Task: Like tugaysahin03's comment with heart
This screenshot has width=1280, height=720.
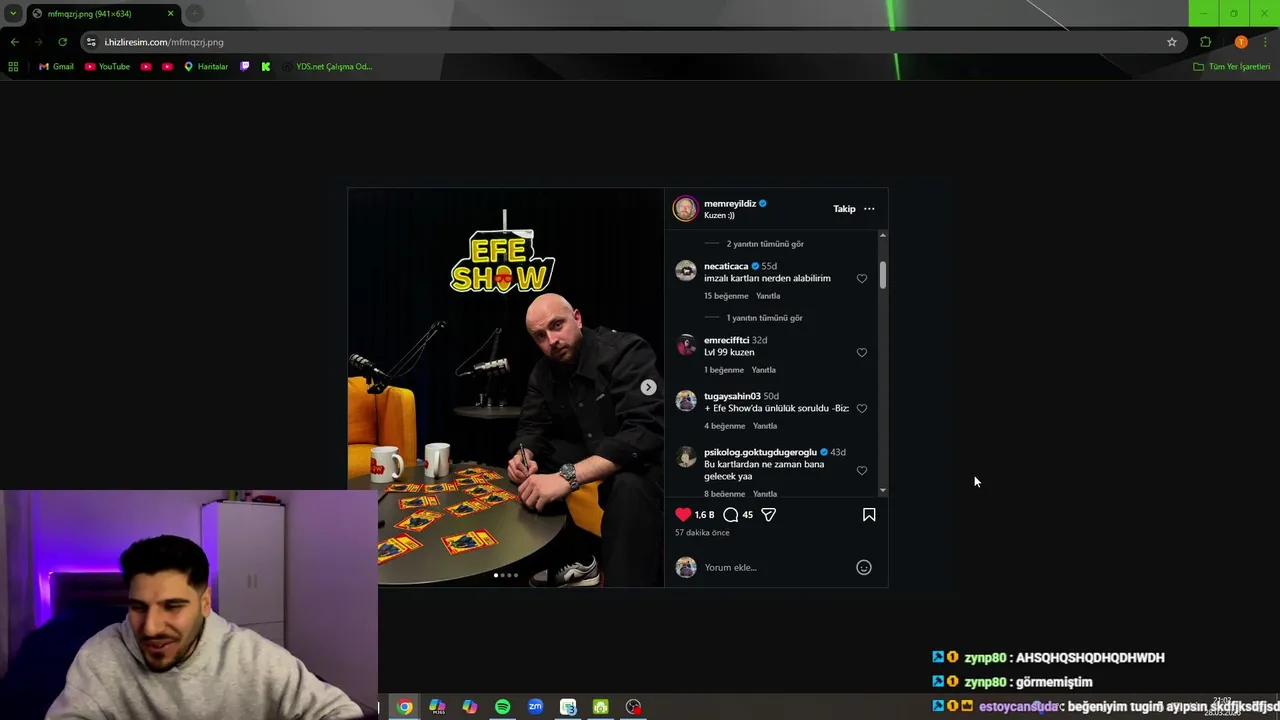Action: tap(862, 408)
